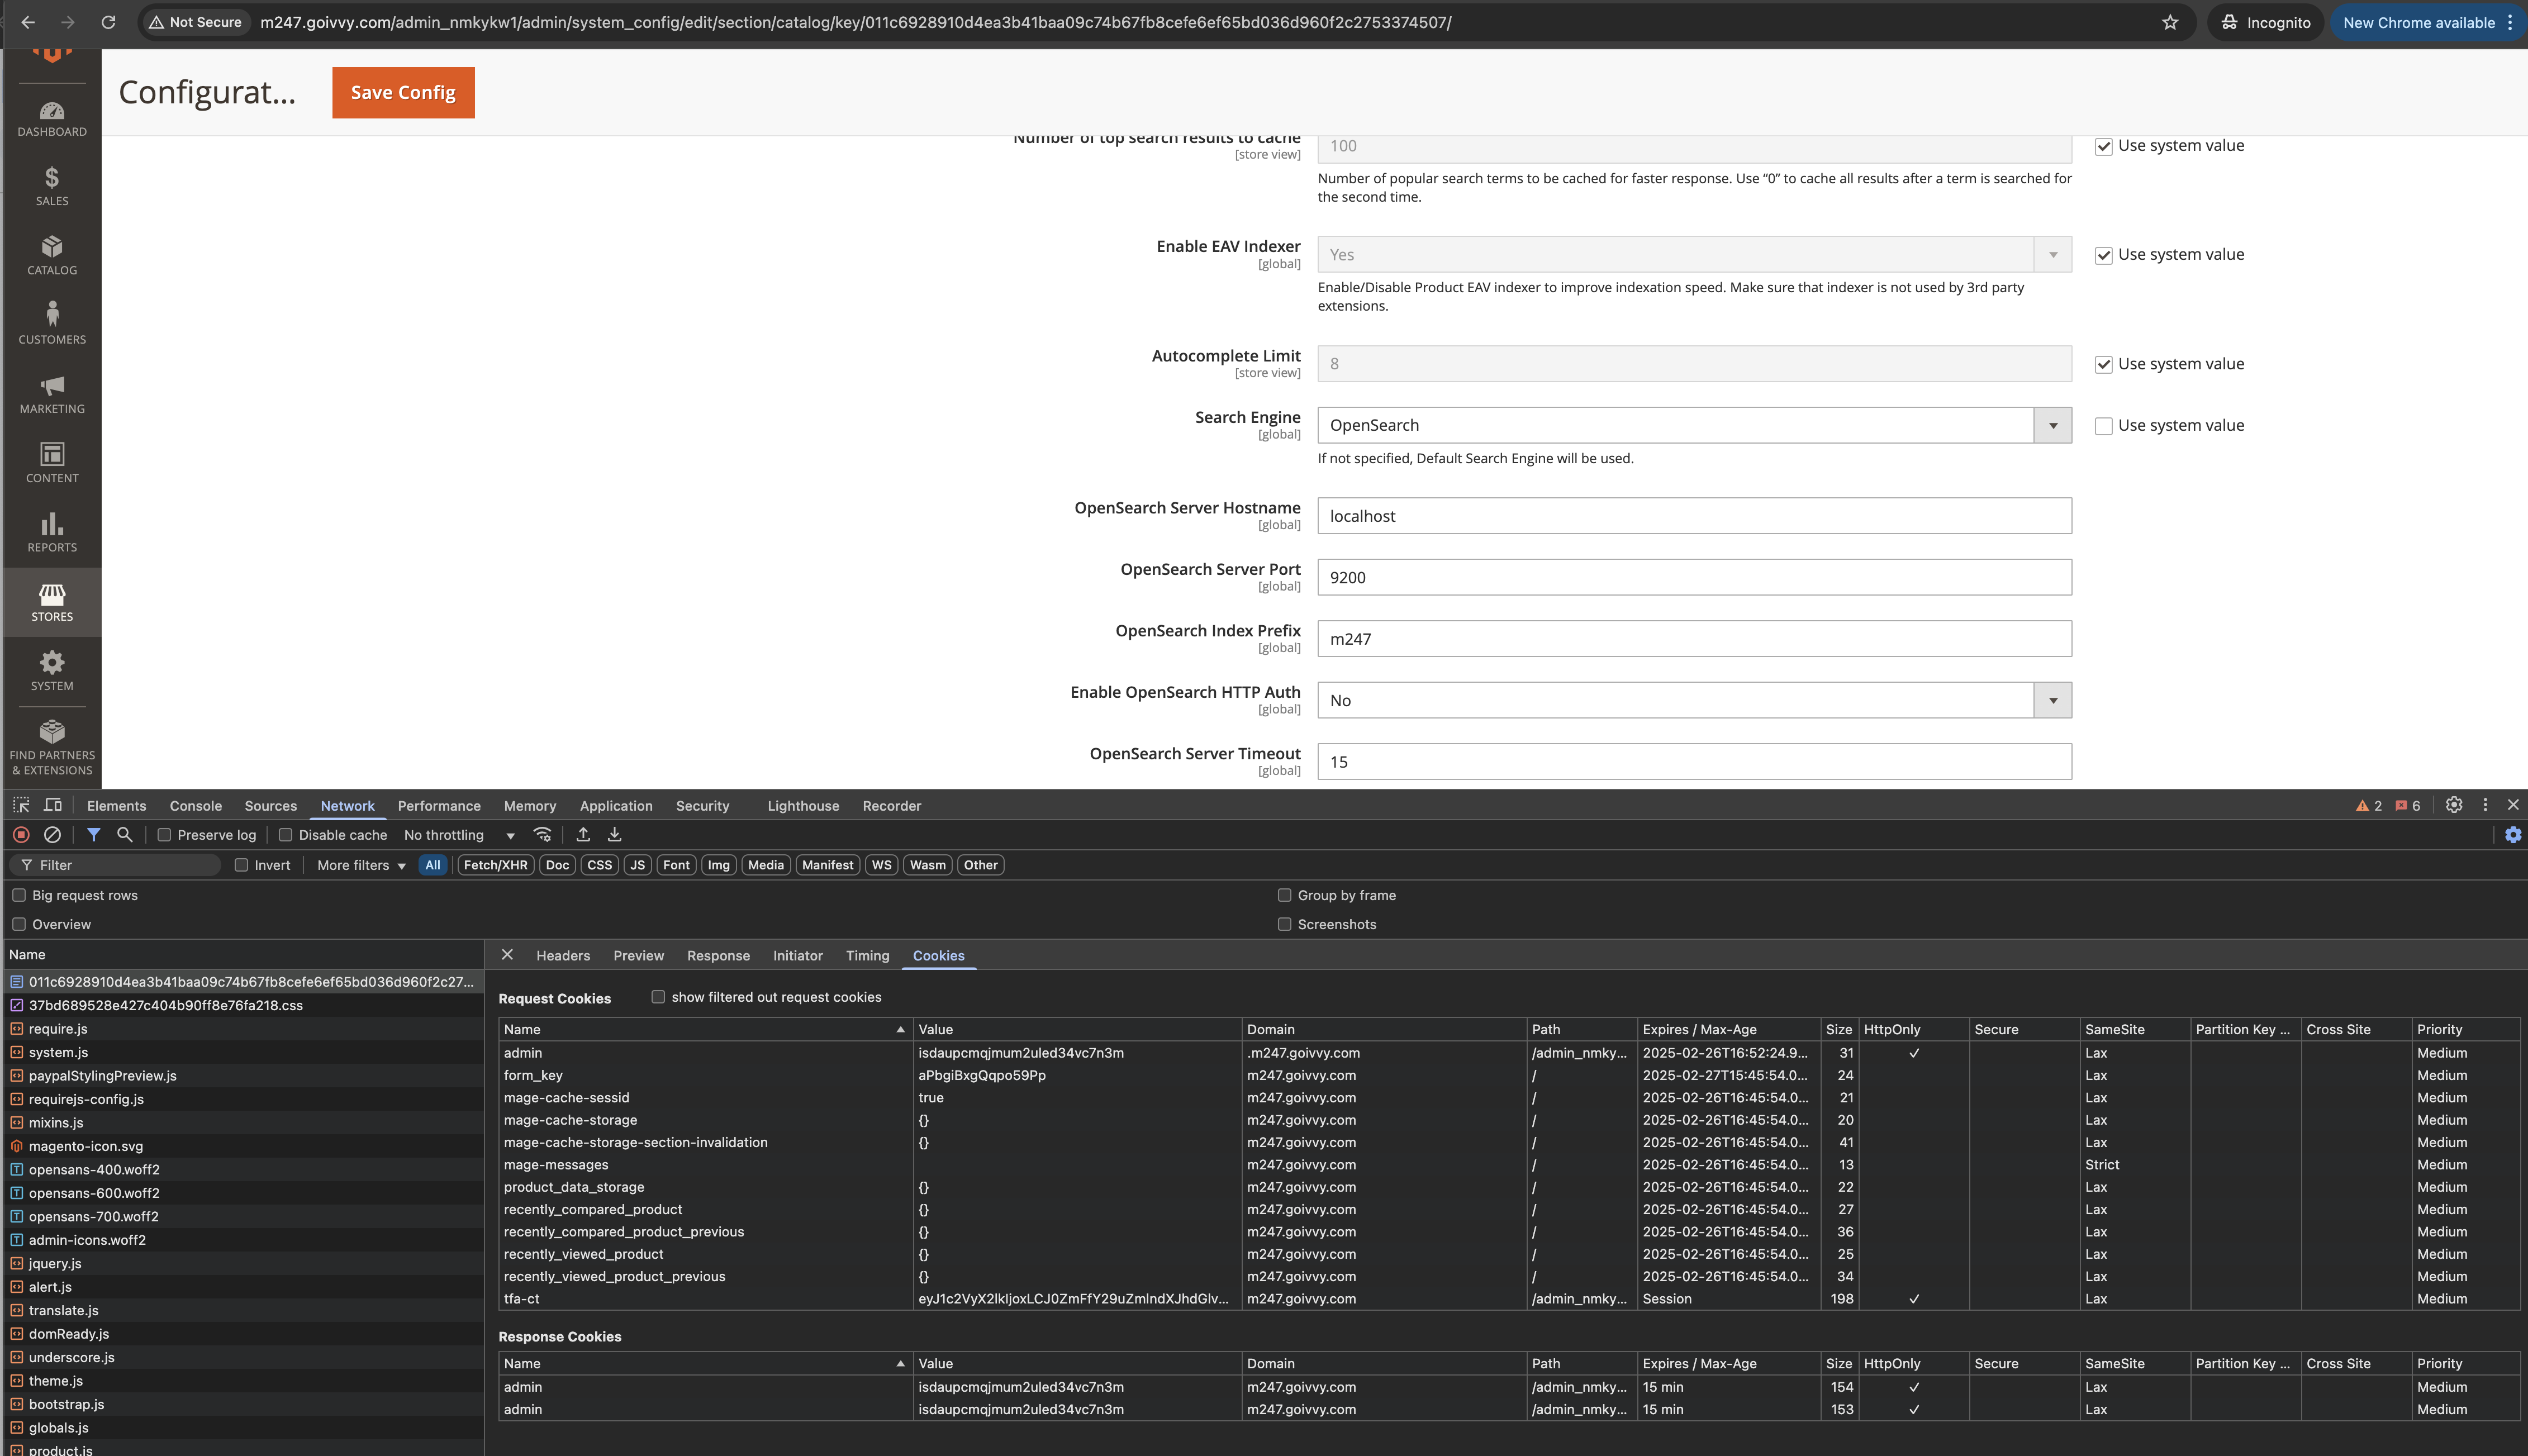This screenshot has height=1456, width=2528.
Task: Click the OpenSearch Server Hostname field
Action: [x=1693, y=516]
